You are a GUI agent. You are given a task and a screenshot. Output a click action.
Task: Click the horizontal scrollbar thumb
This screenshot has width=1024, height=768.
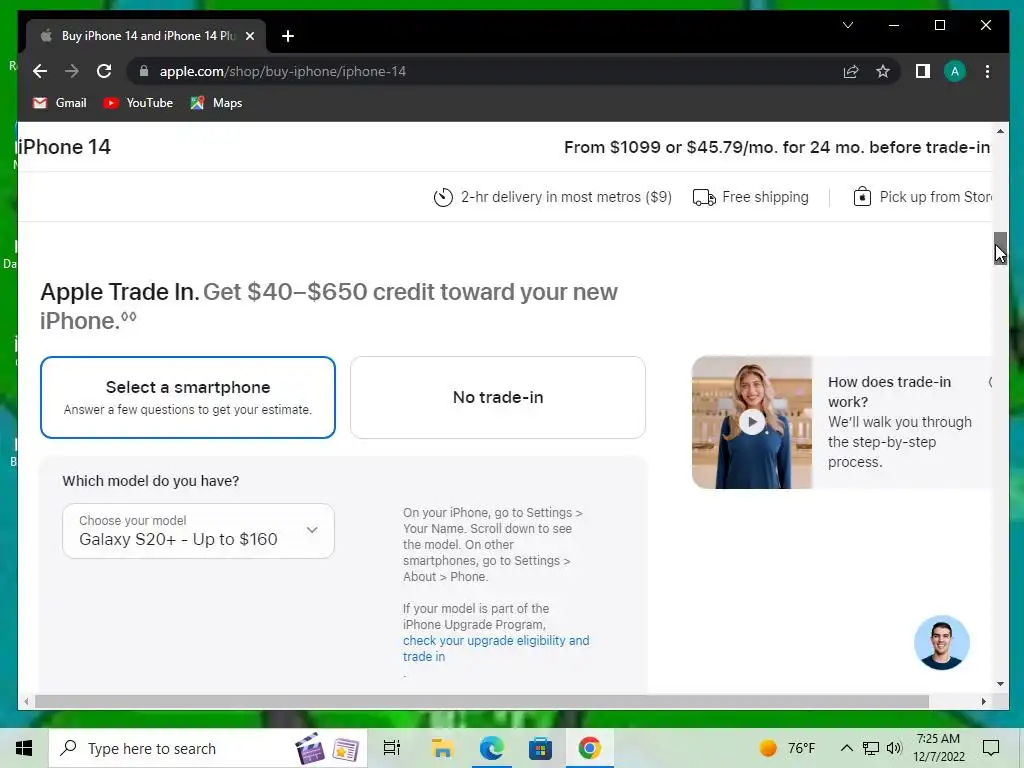(481, 701)
